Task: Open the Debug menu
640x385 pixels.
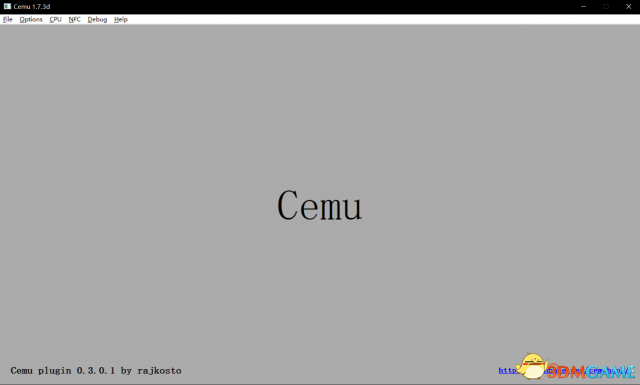Action: point(97,19)
